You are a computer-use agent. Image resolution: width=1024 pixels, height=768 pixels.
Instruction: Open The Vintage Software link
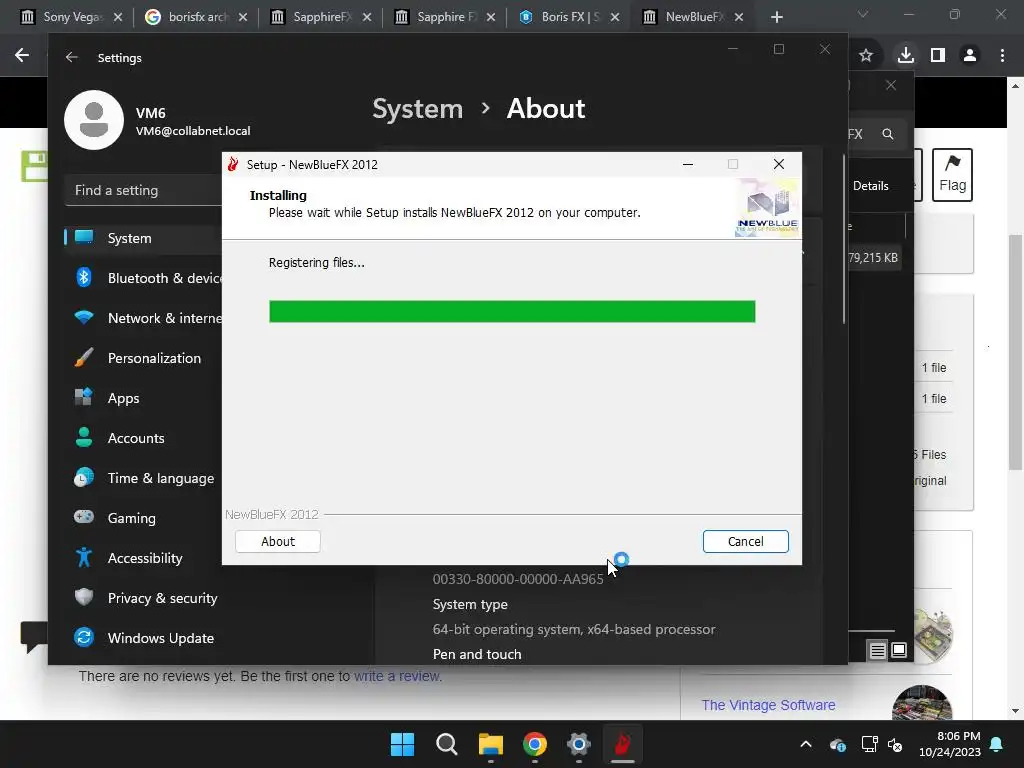click(x=768, y=705)
